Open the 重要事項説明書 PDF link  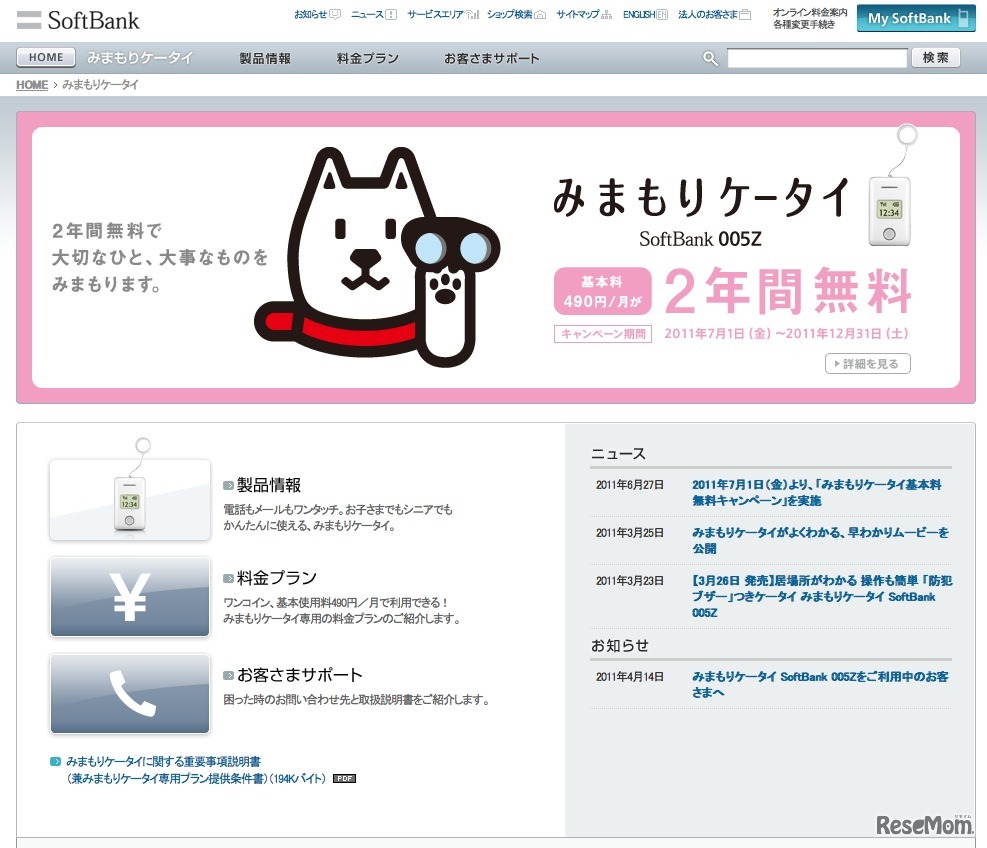(196, 770)
